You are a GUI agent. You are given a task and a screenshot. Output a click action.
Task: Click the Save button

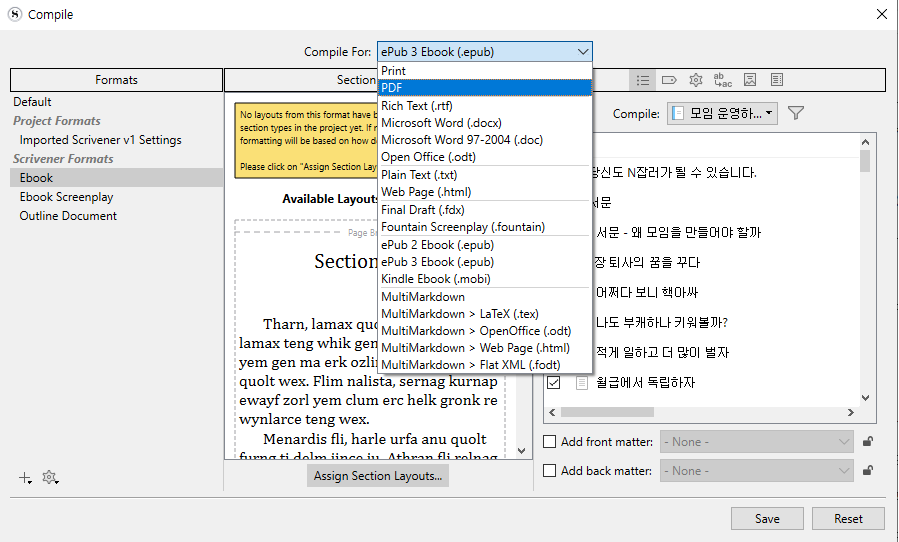coord(767,518)
